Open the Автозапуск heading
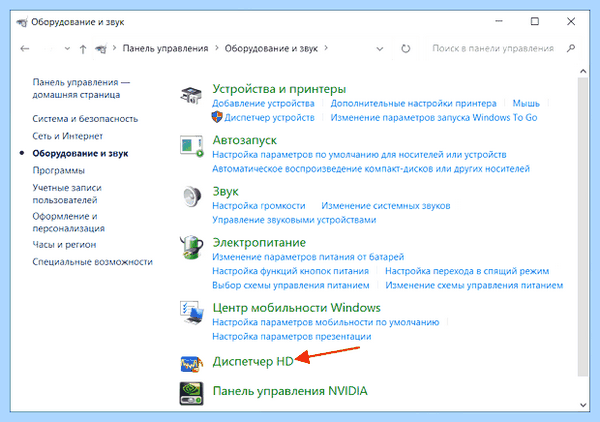The image size is (600, 422). point(245,140)
